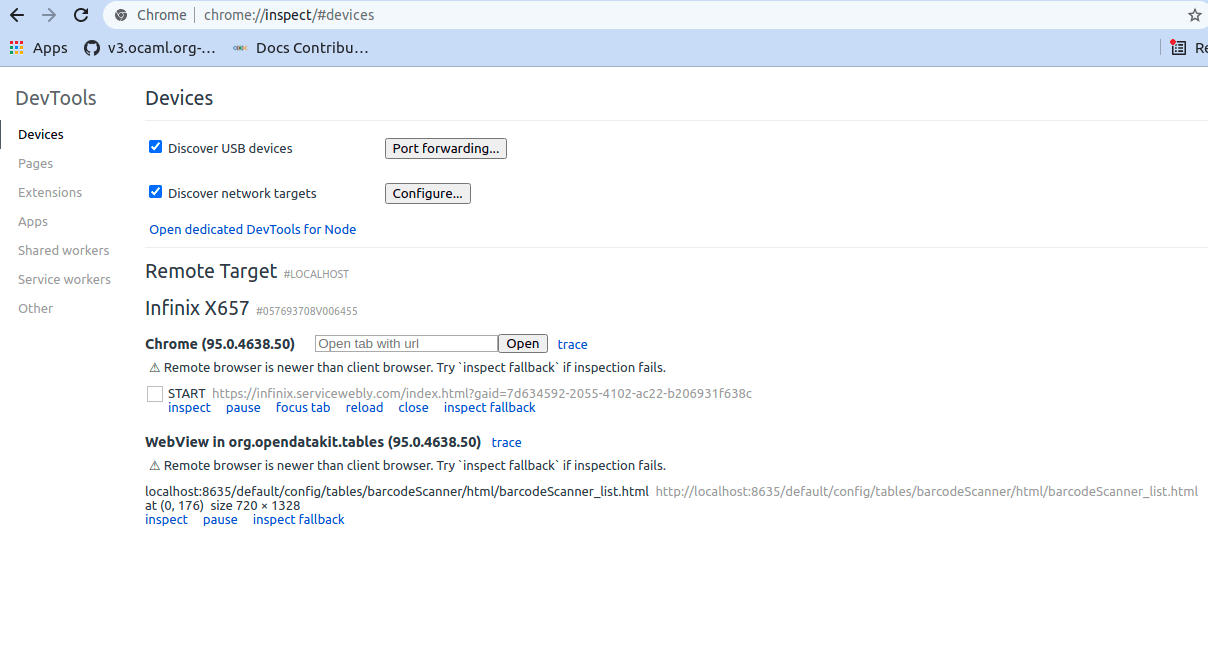Screen dimensions: 1208x669
Task: Select Apps in the DevTools sidebar
Action: pyautogui.click(x=33, y=221)
